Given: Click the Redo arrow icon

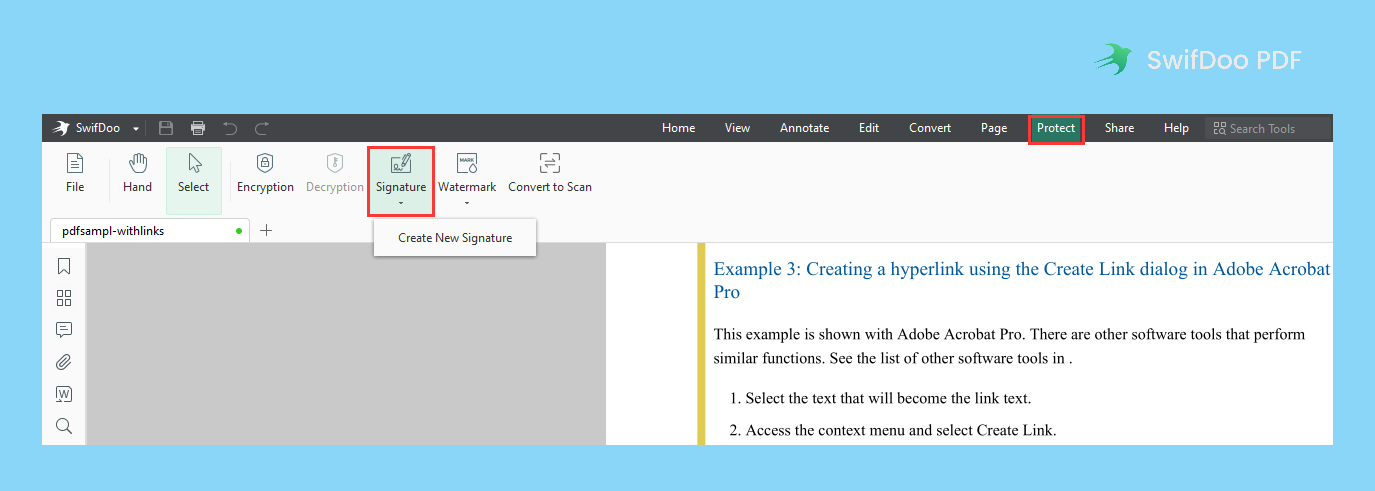Looking at the screenshot, I should (262, 128).
